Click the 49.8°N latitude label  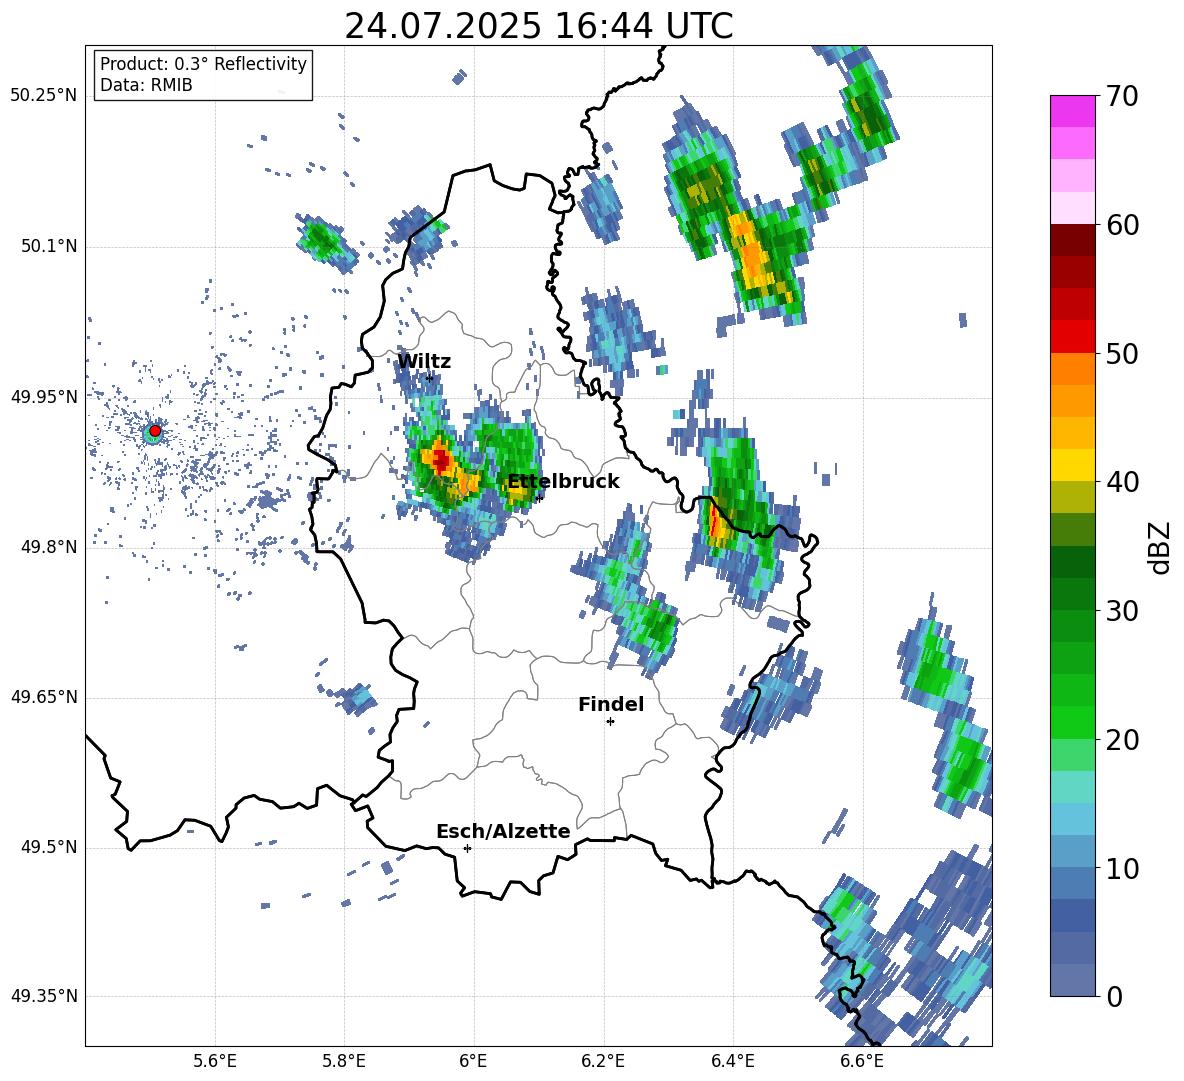pos(48,547)
